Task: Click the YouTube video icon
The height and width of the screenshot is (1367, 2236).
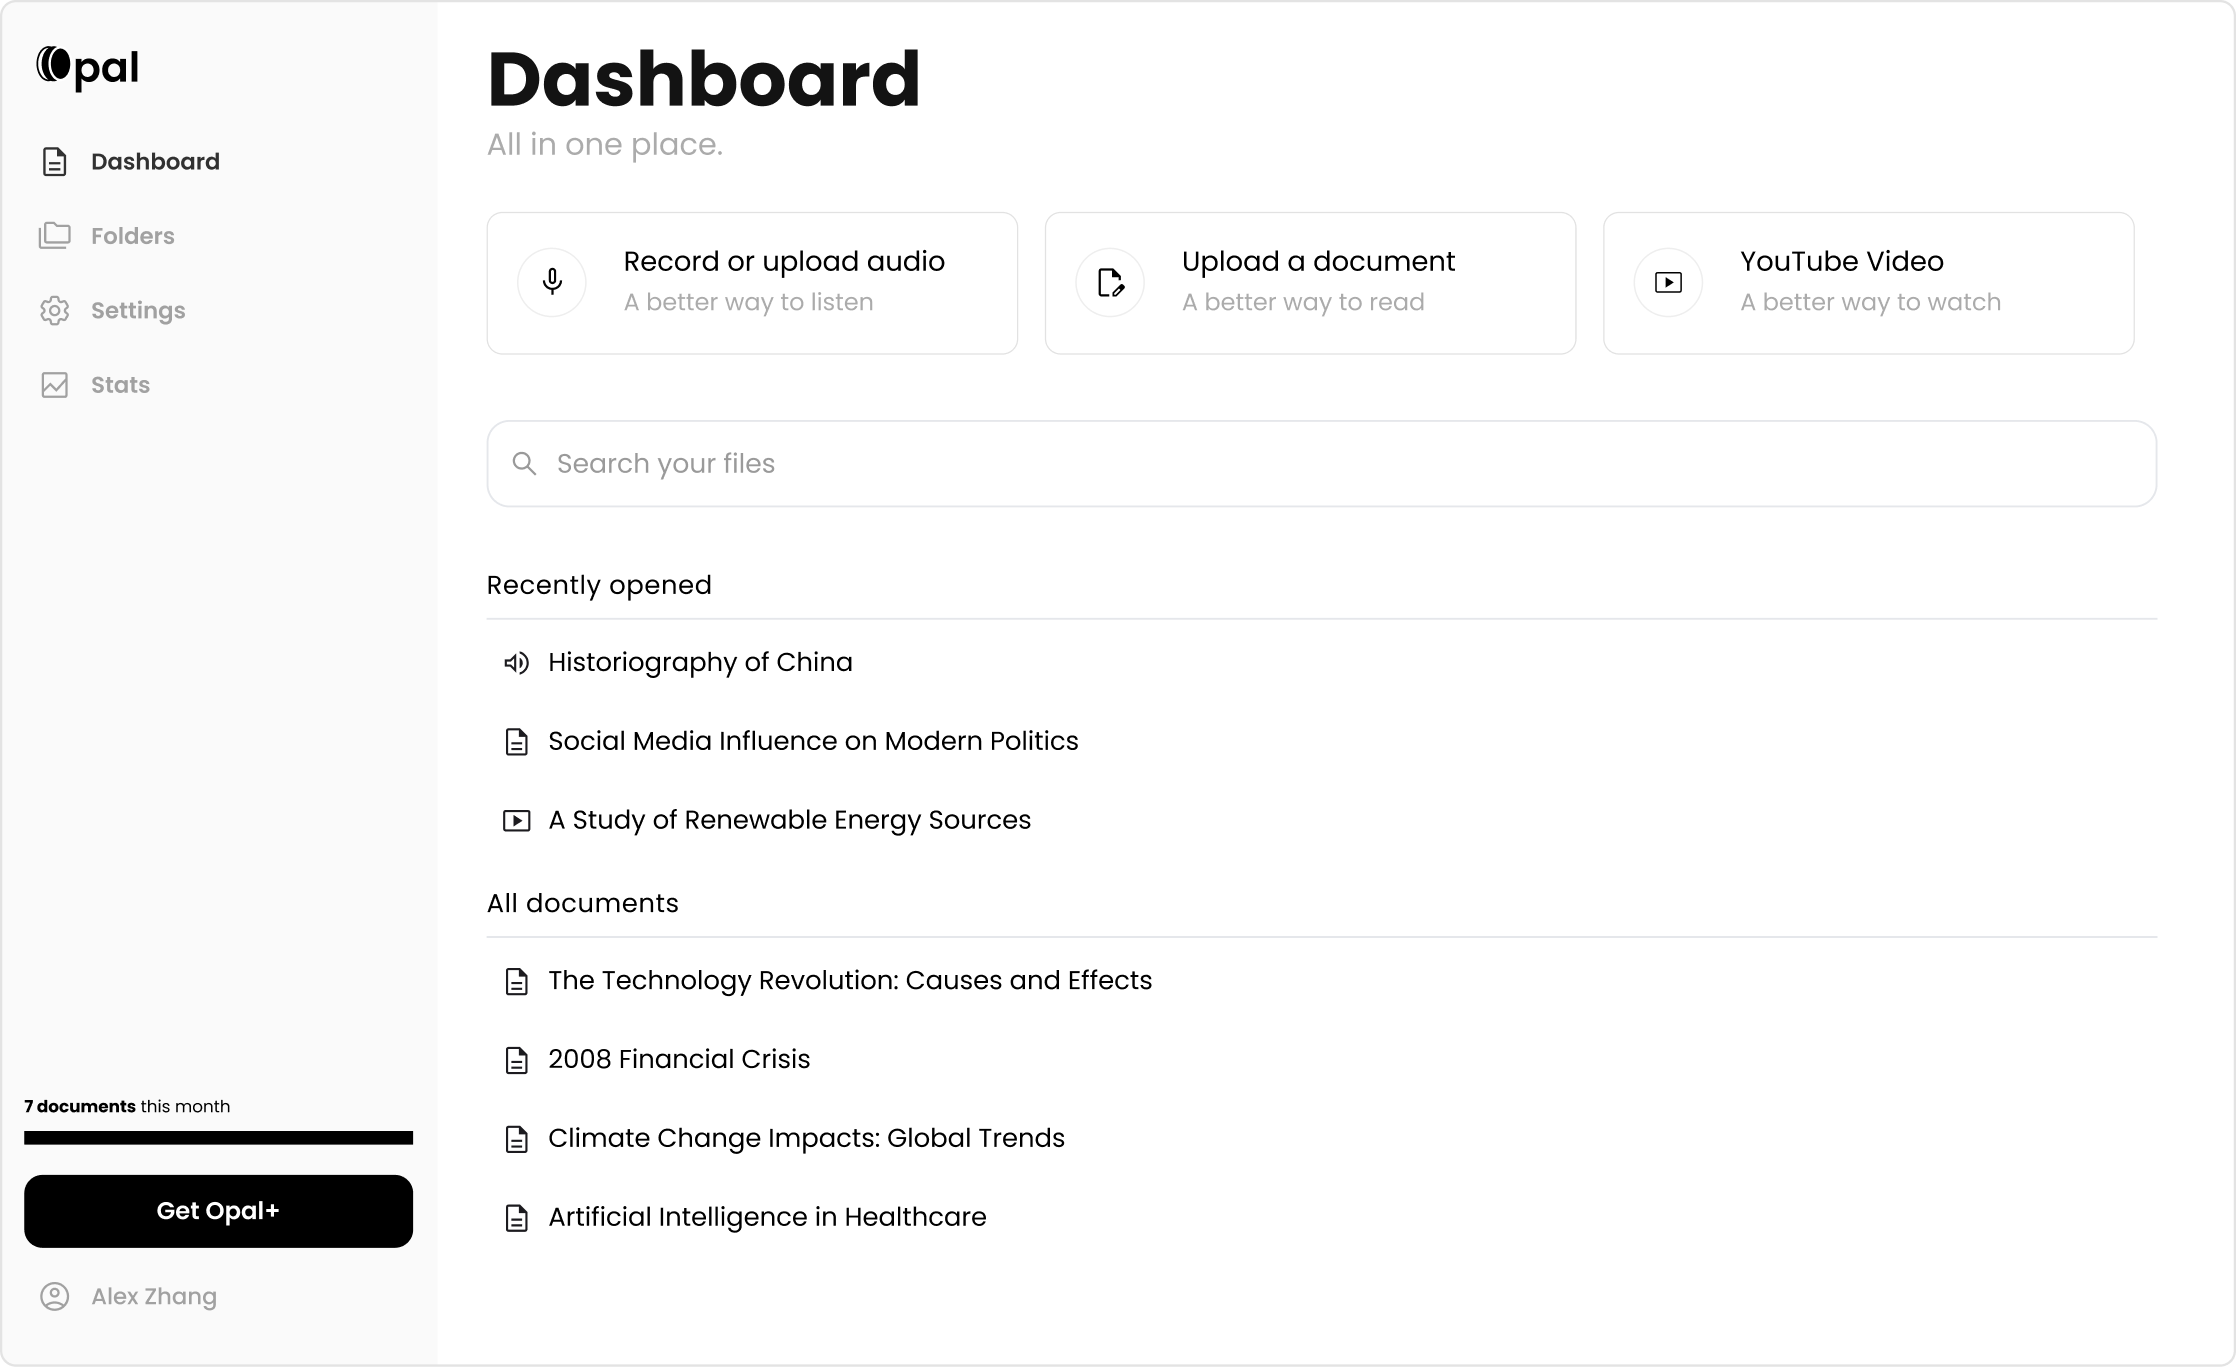Action: point(1667,282)
